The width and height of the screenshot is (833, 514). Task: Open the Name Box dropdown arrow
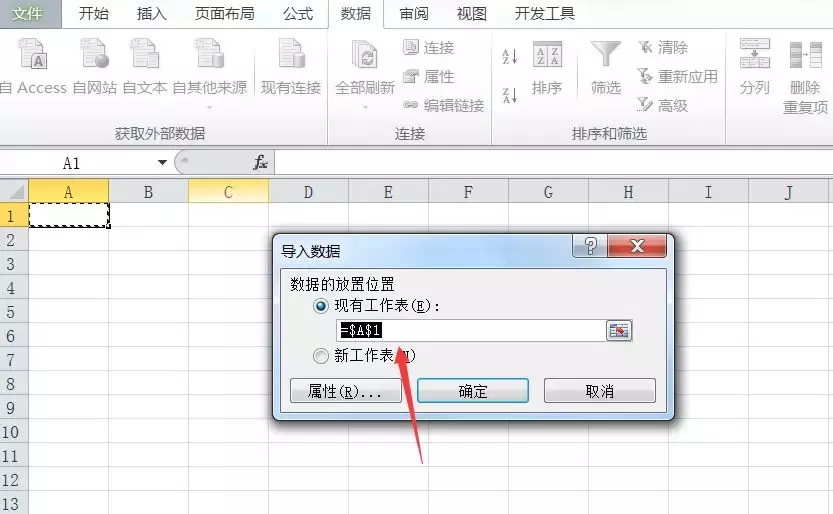pos(162,162)
